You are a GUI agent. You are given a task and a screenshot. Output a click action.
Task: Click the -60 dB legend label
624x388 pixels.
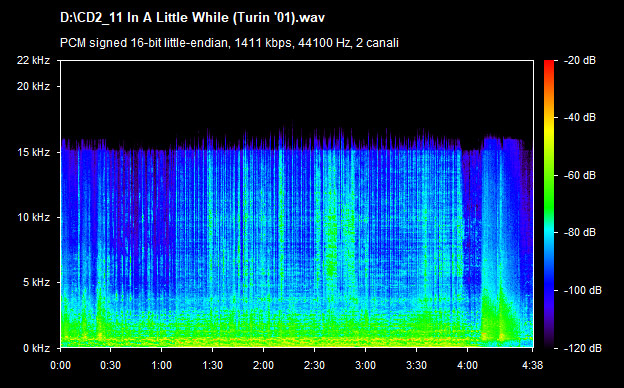tap(580, 175)
